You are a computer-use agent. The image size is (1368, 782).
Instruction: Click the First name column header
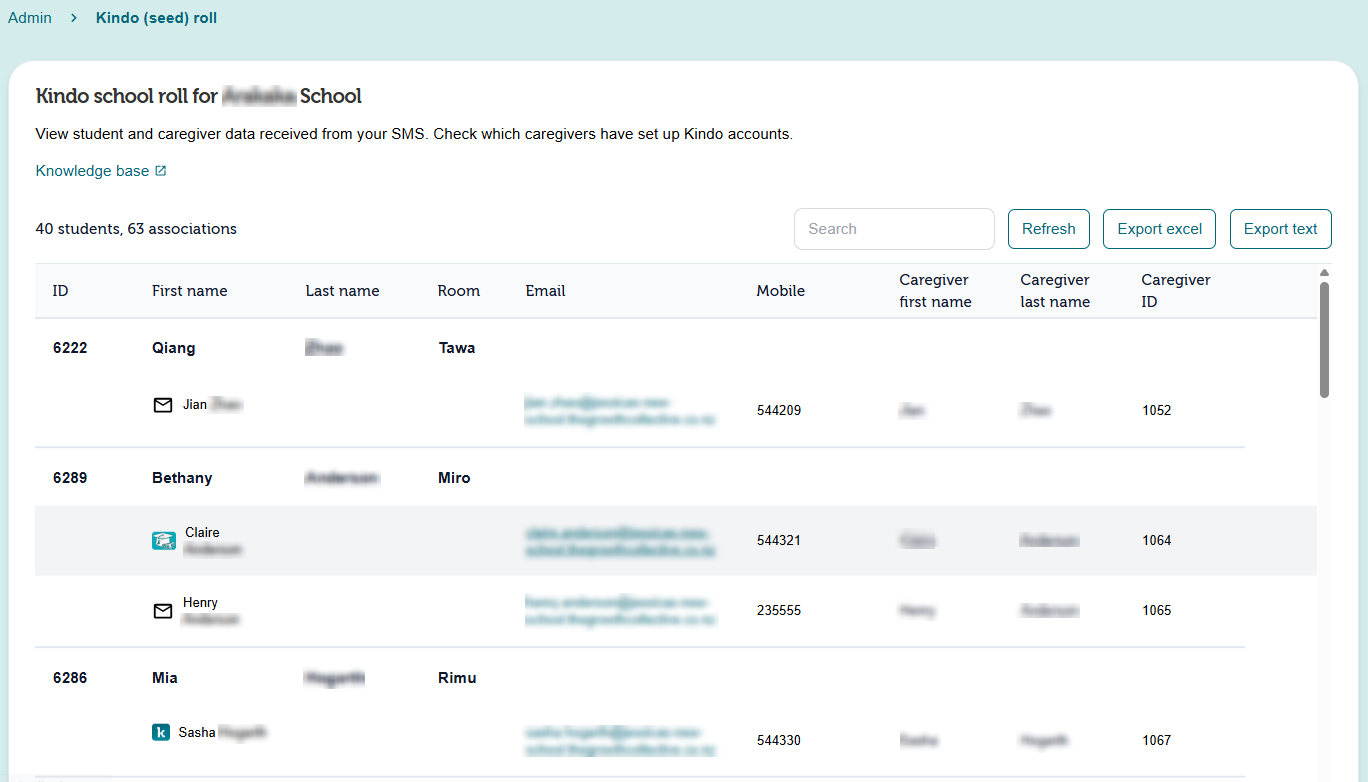point(190,291)
